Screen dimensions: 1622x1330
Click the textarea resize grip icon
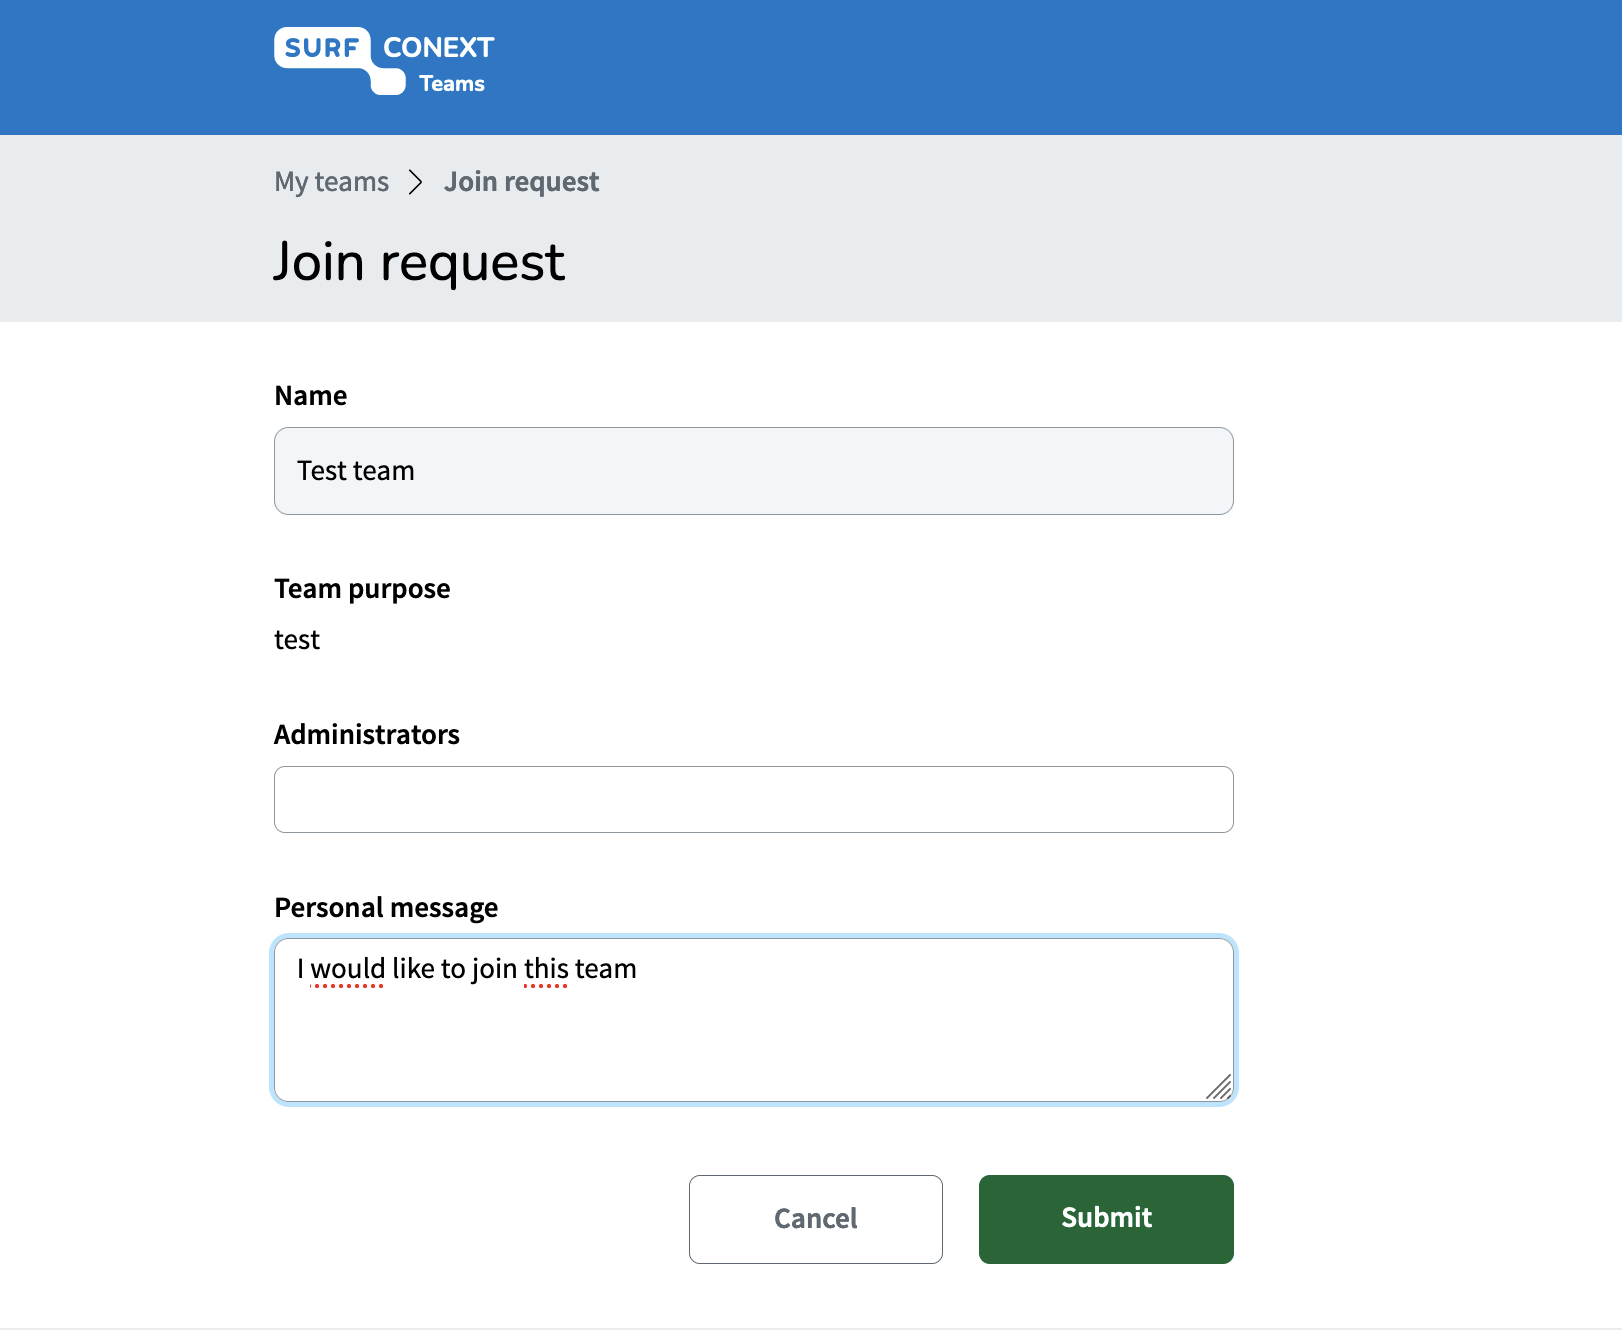(x=1219, y=1087)
